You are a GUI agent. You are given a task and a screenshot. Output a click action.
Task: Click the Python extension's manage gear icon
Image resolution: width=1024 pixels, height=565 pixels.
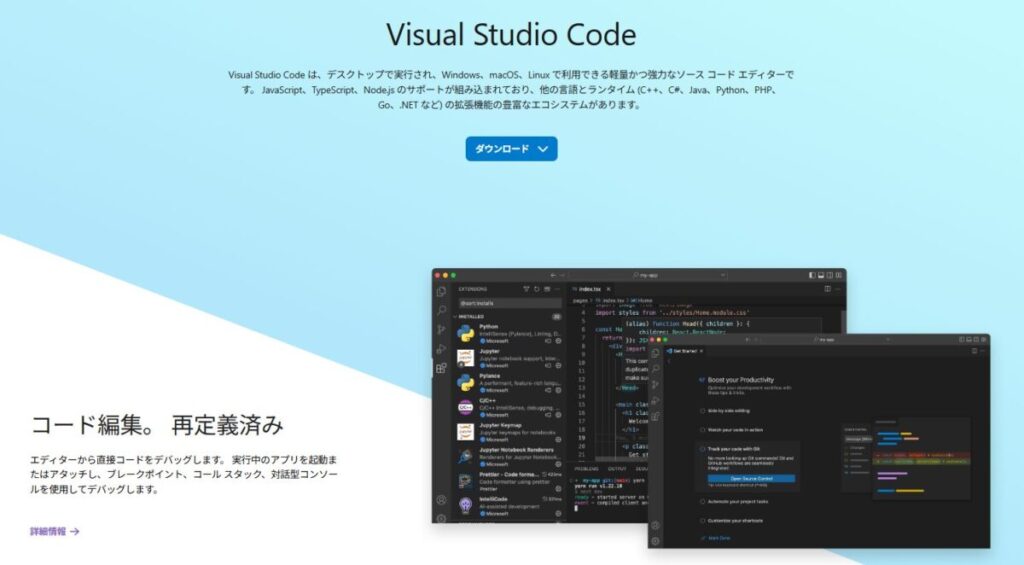[558, 339]
